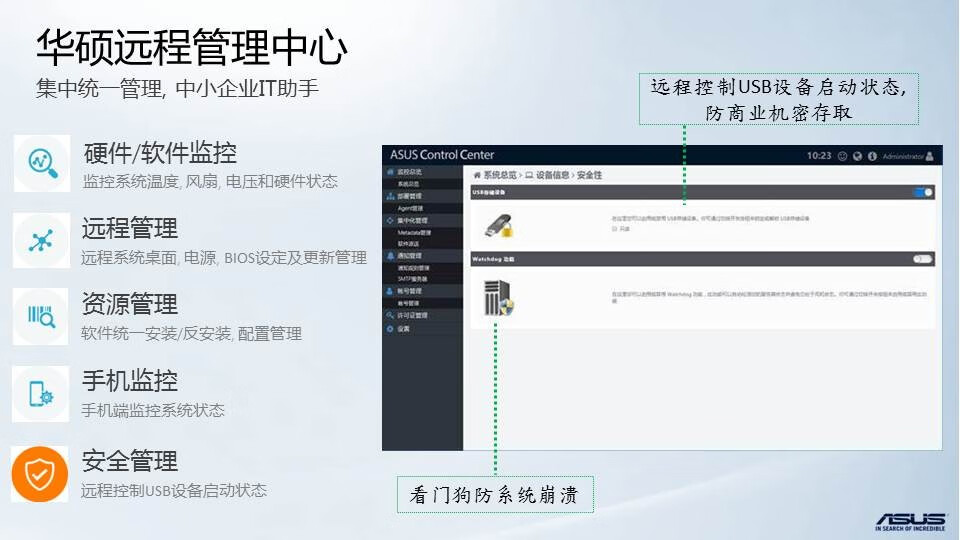
Task: Click the gear icon beside 设置
Action: pyautogui.click(x=390, y=329)
